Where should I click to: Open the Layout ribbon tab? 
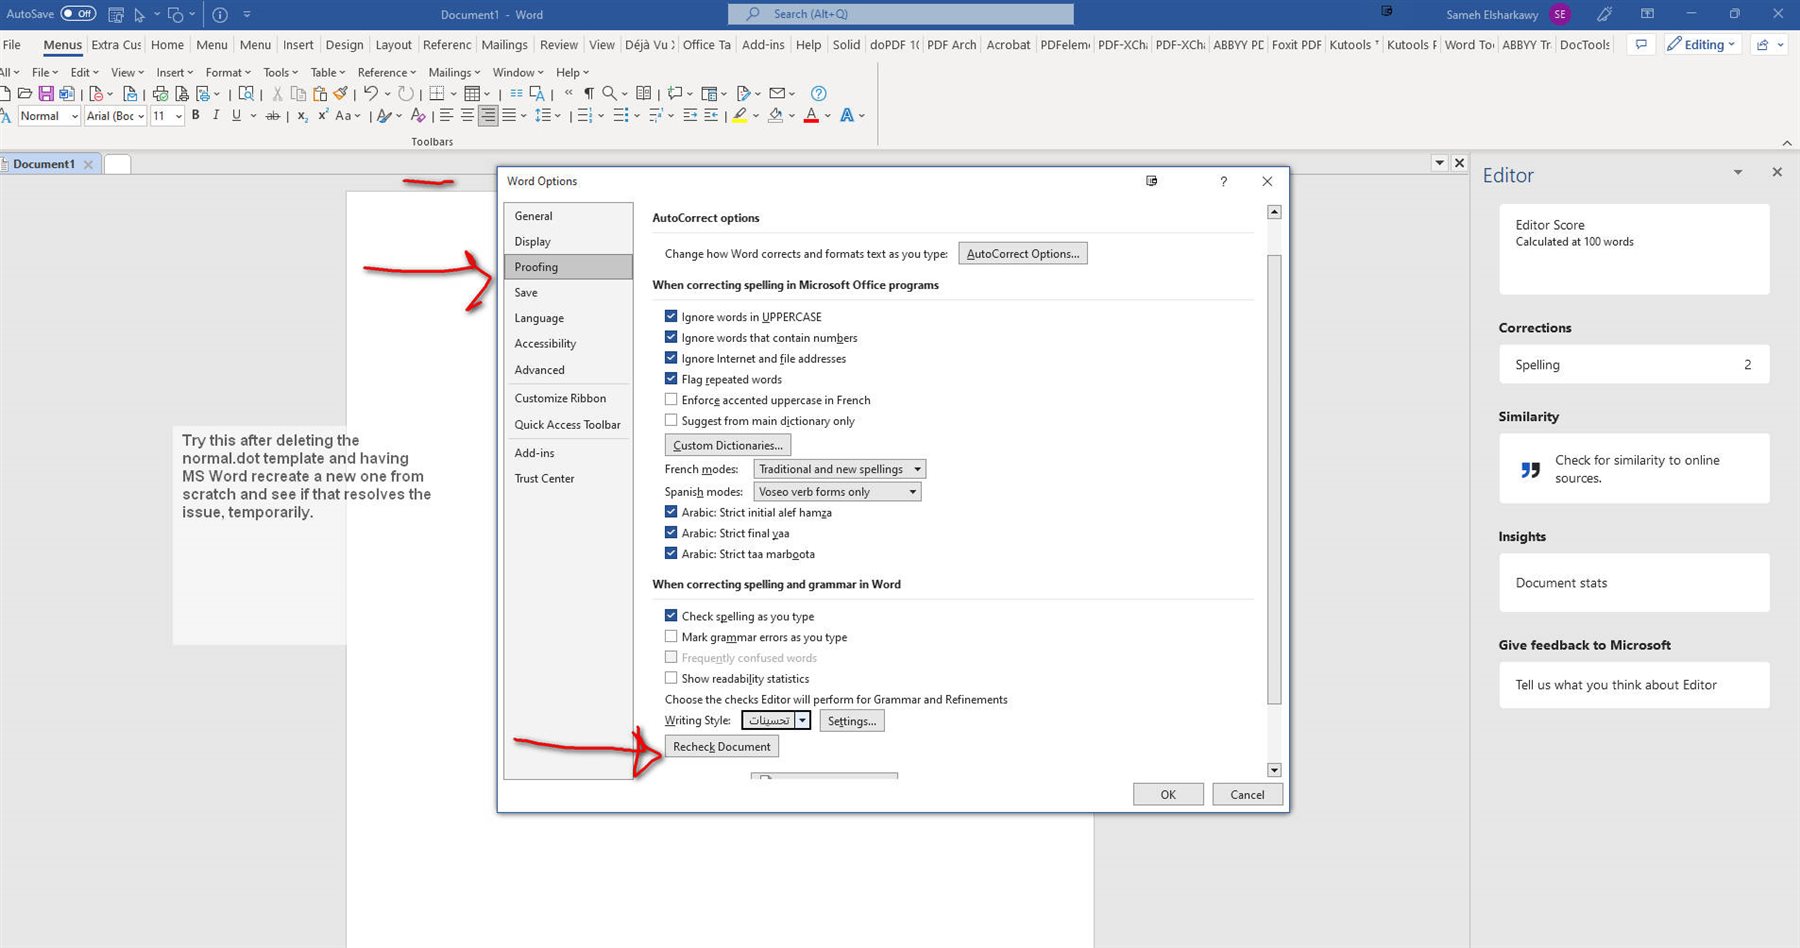pos(393,44)
